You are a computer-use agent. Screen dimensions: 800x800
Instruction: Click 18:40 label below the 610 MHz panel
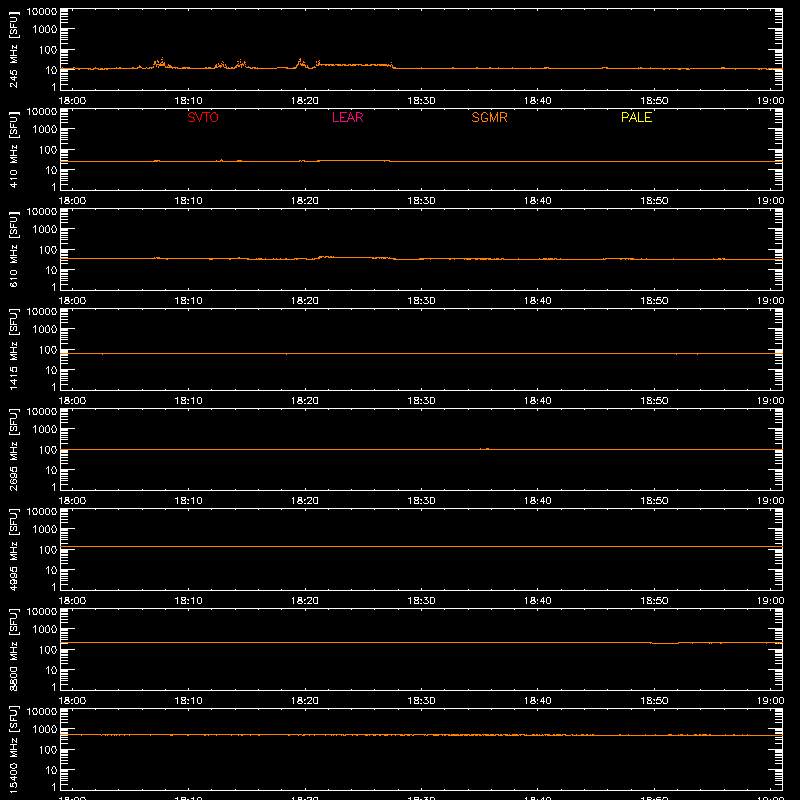[538, 301]
